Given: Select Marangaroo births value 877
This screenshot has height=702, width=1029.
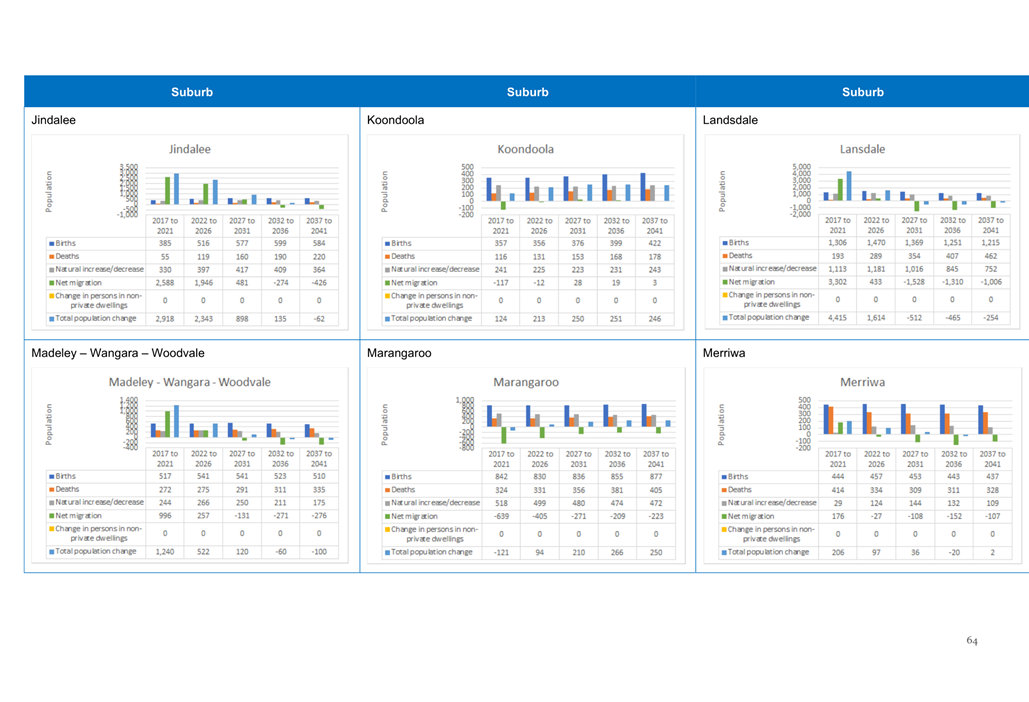Looking at the screenshot, I should click(x=655, y=477).
